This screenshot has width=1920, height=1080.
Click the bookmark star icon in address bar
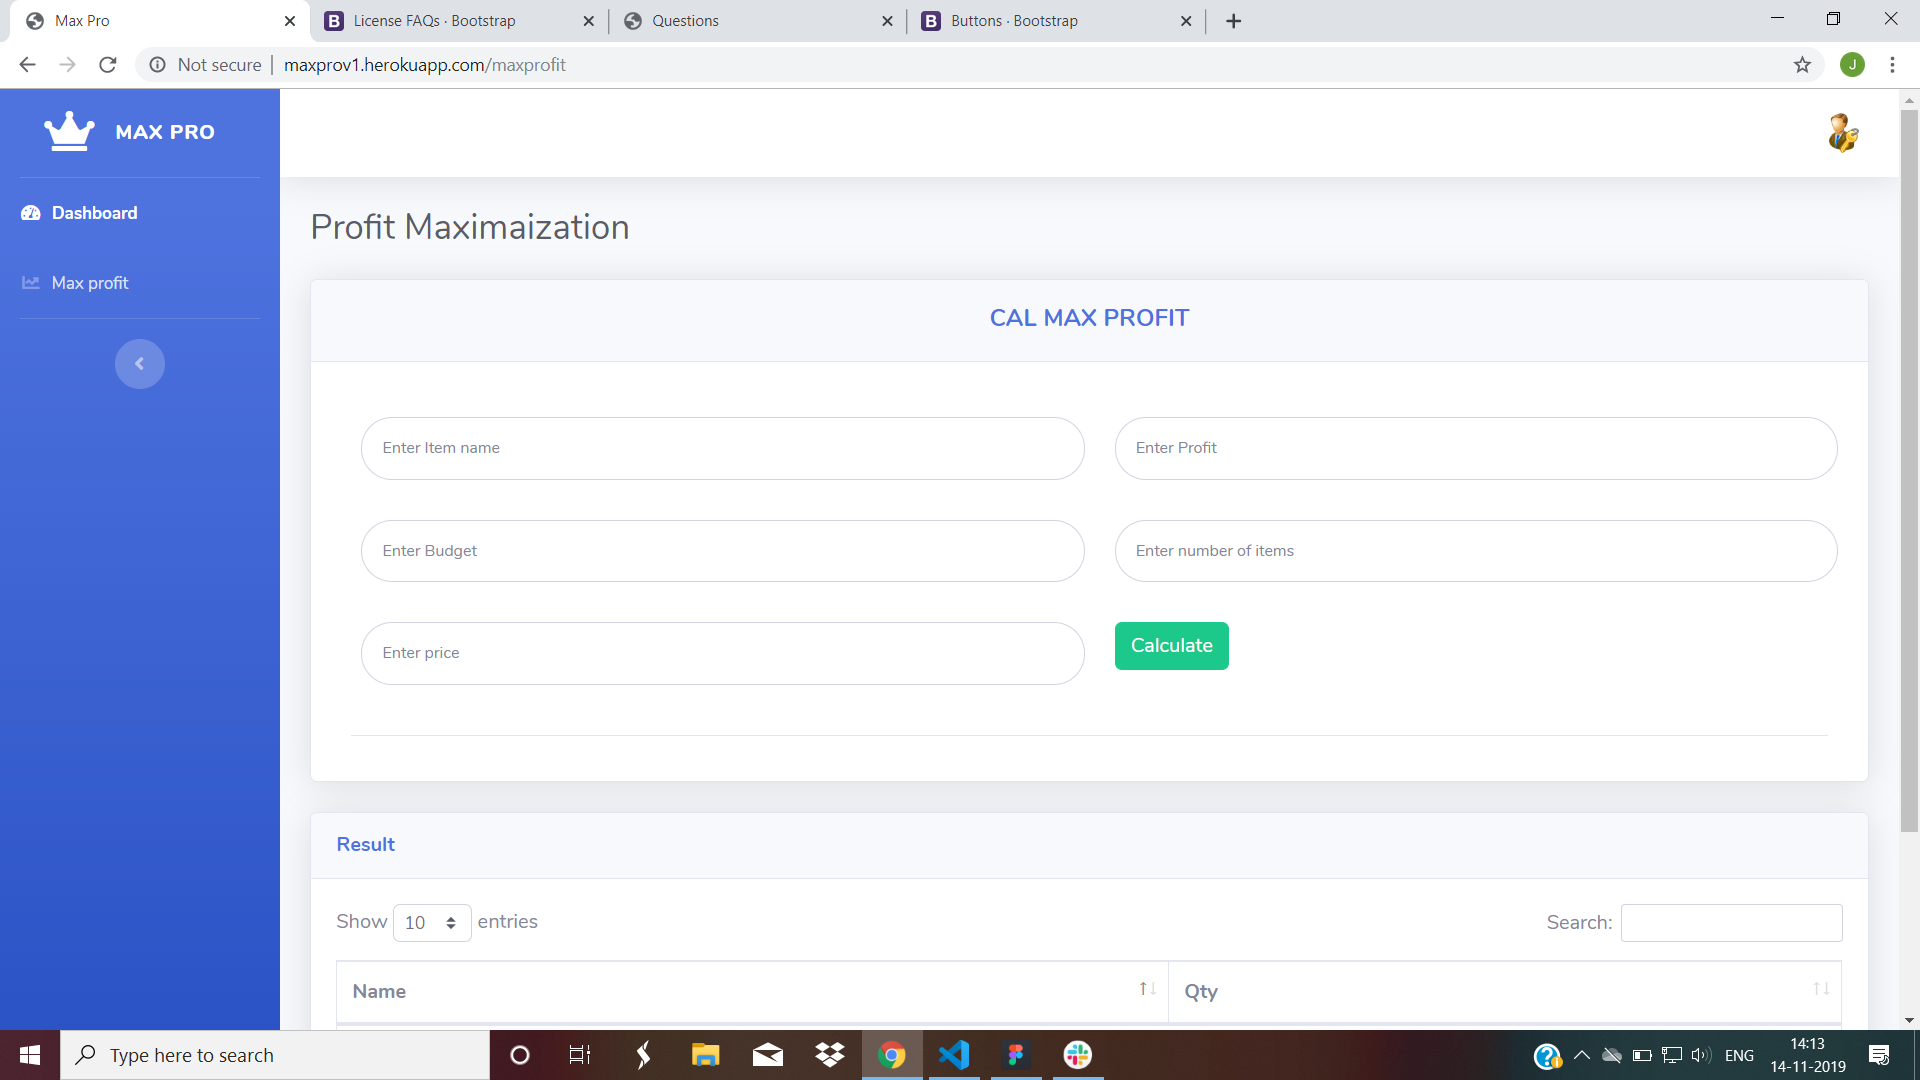[1802, 65]
